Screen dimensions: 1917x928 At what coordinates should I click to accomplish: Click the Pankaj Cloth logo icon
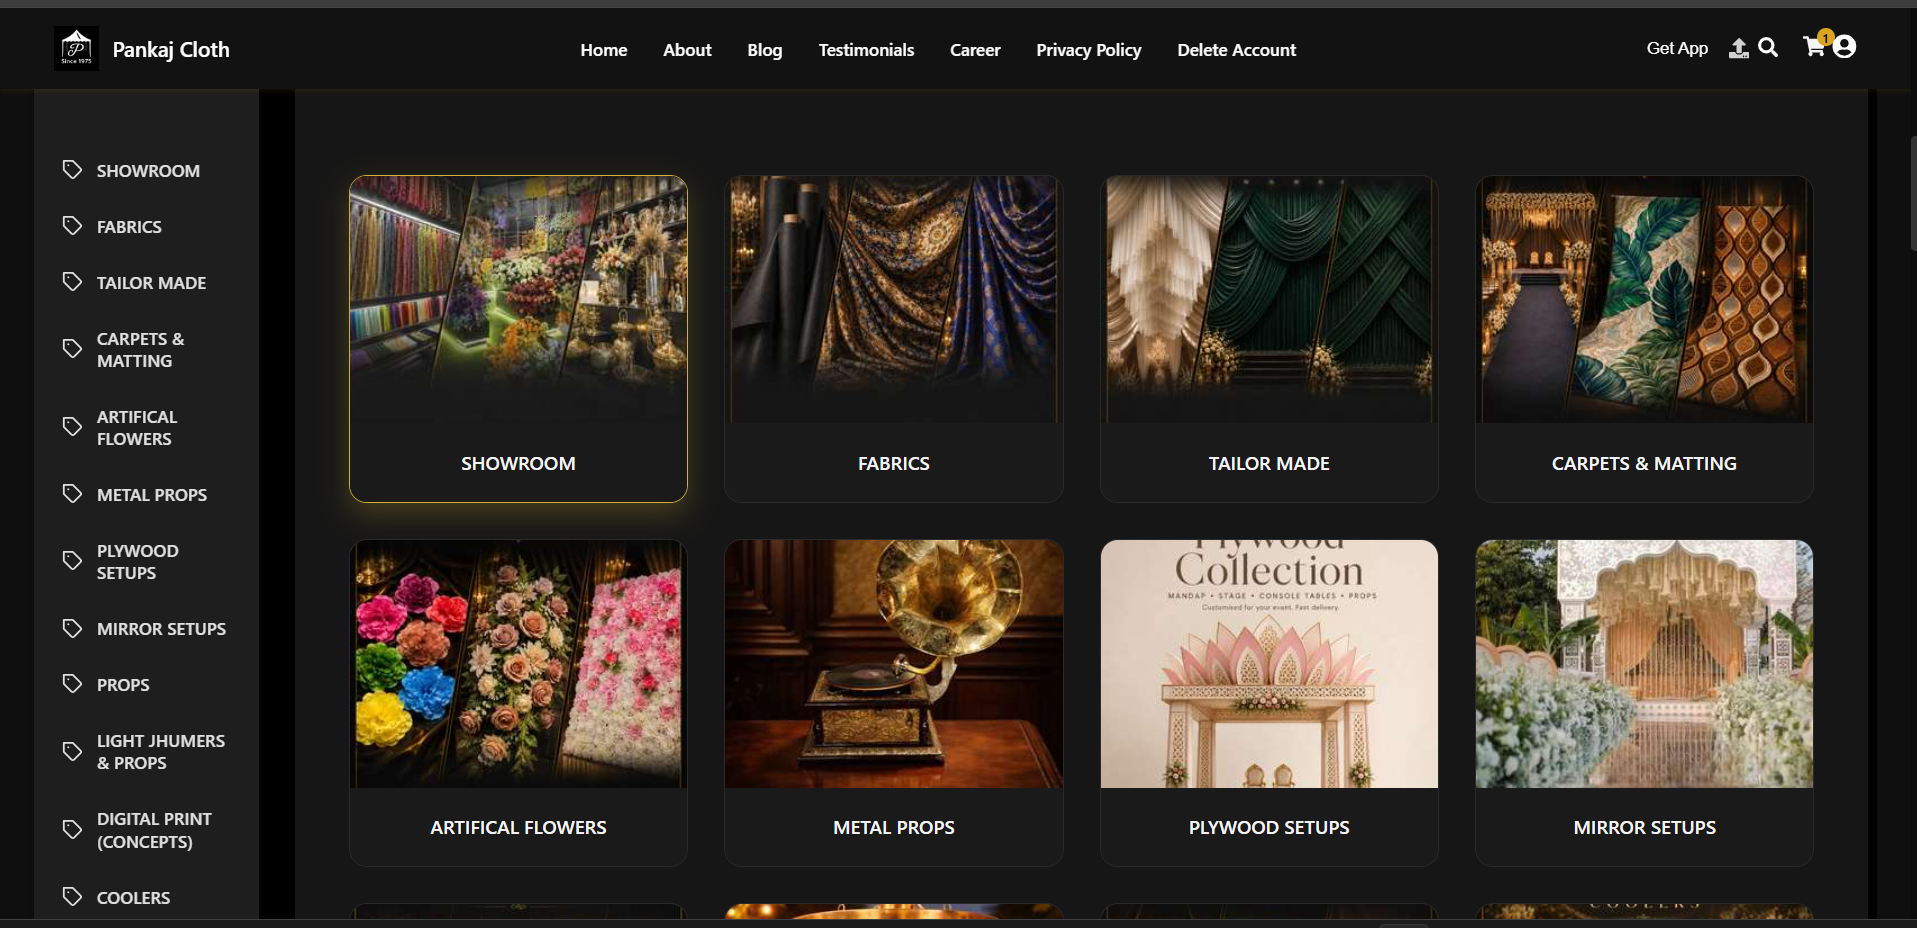click(x=76, y=48)
